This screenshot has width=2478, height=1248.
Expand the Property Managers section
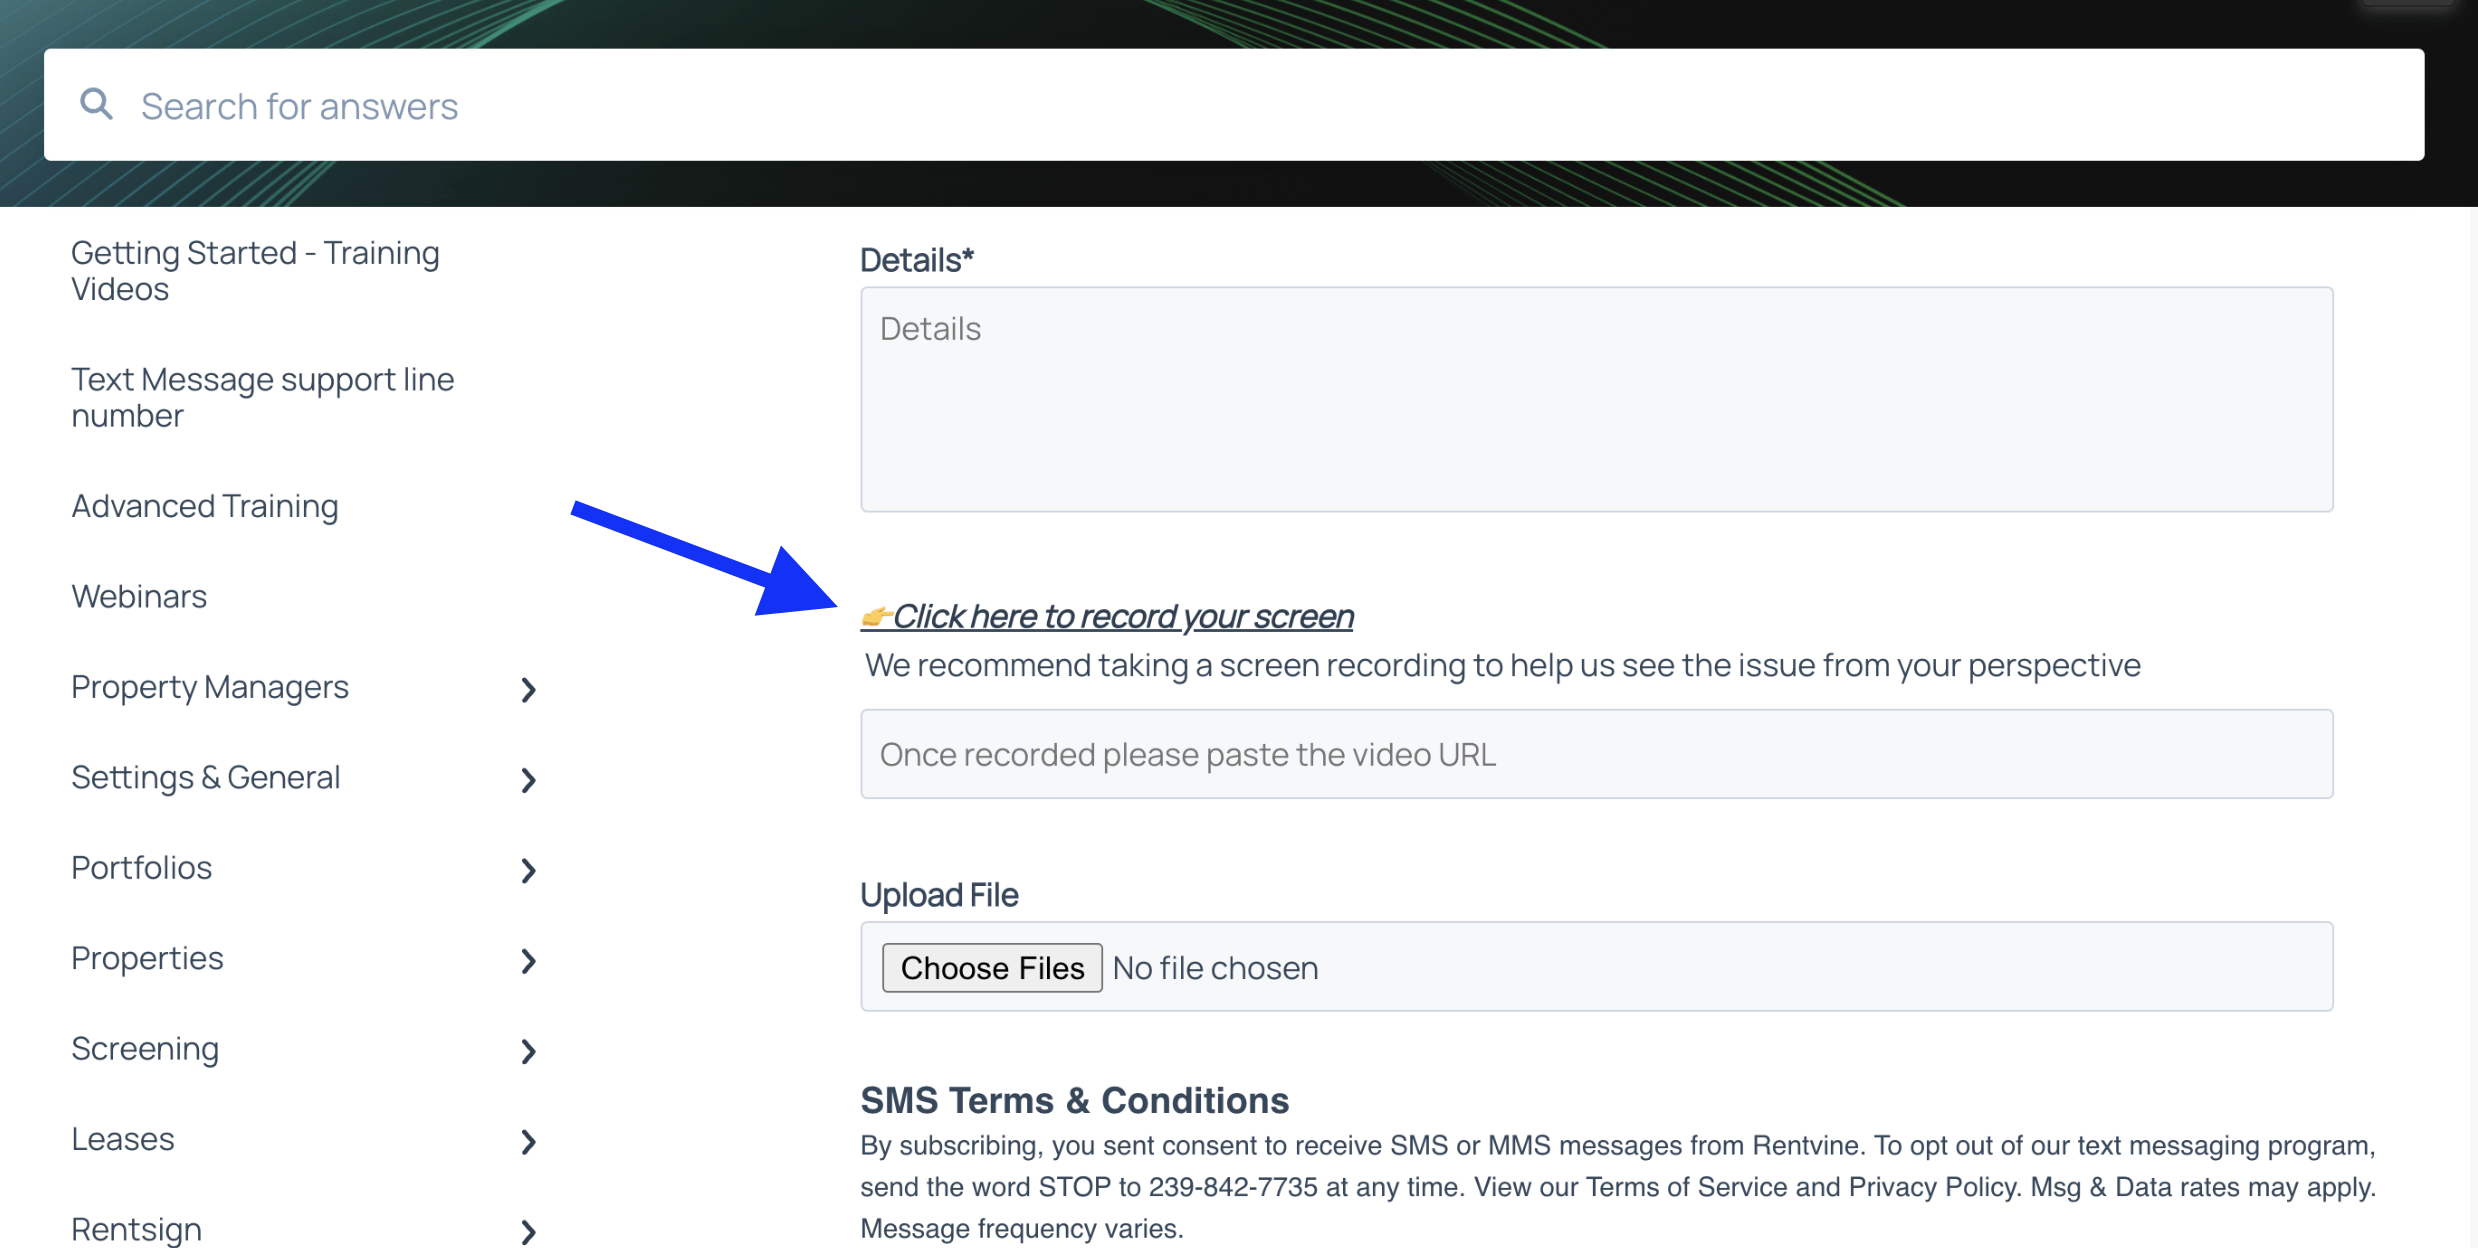point(529,689)
